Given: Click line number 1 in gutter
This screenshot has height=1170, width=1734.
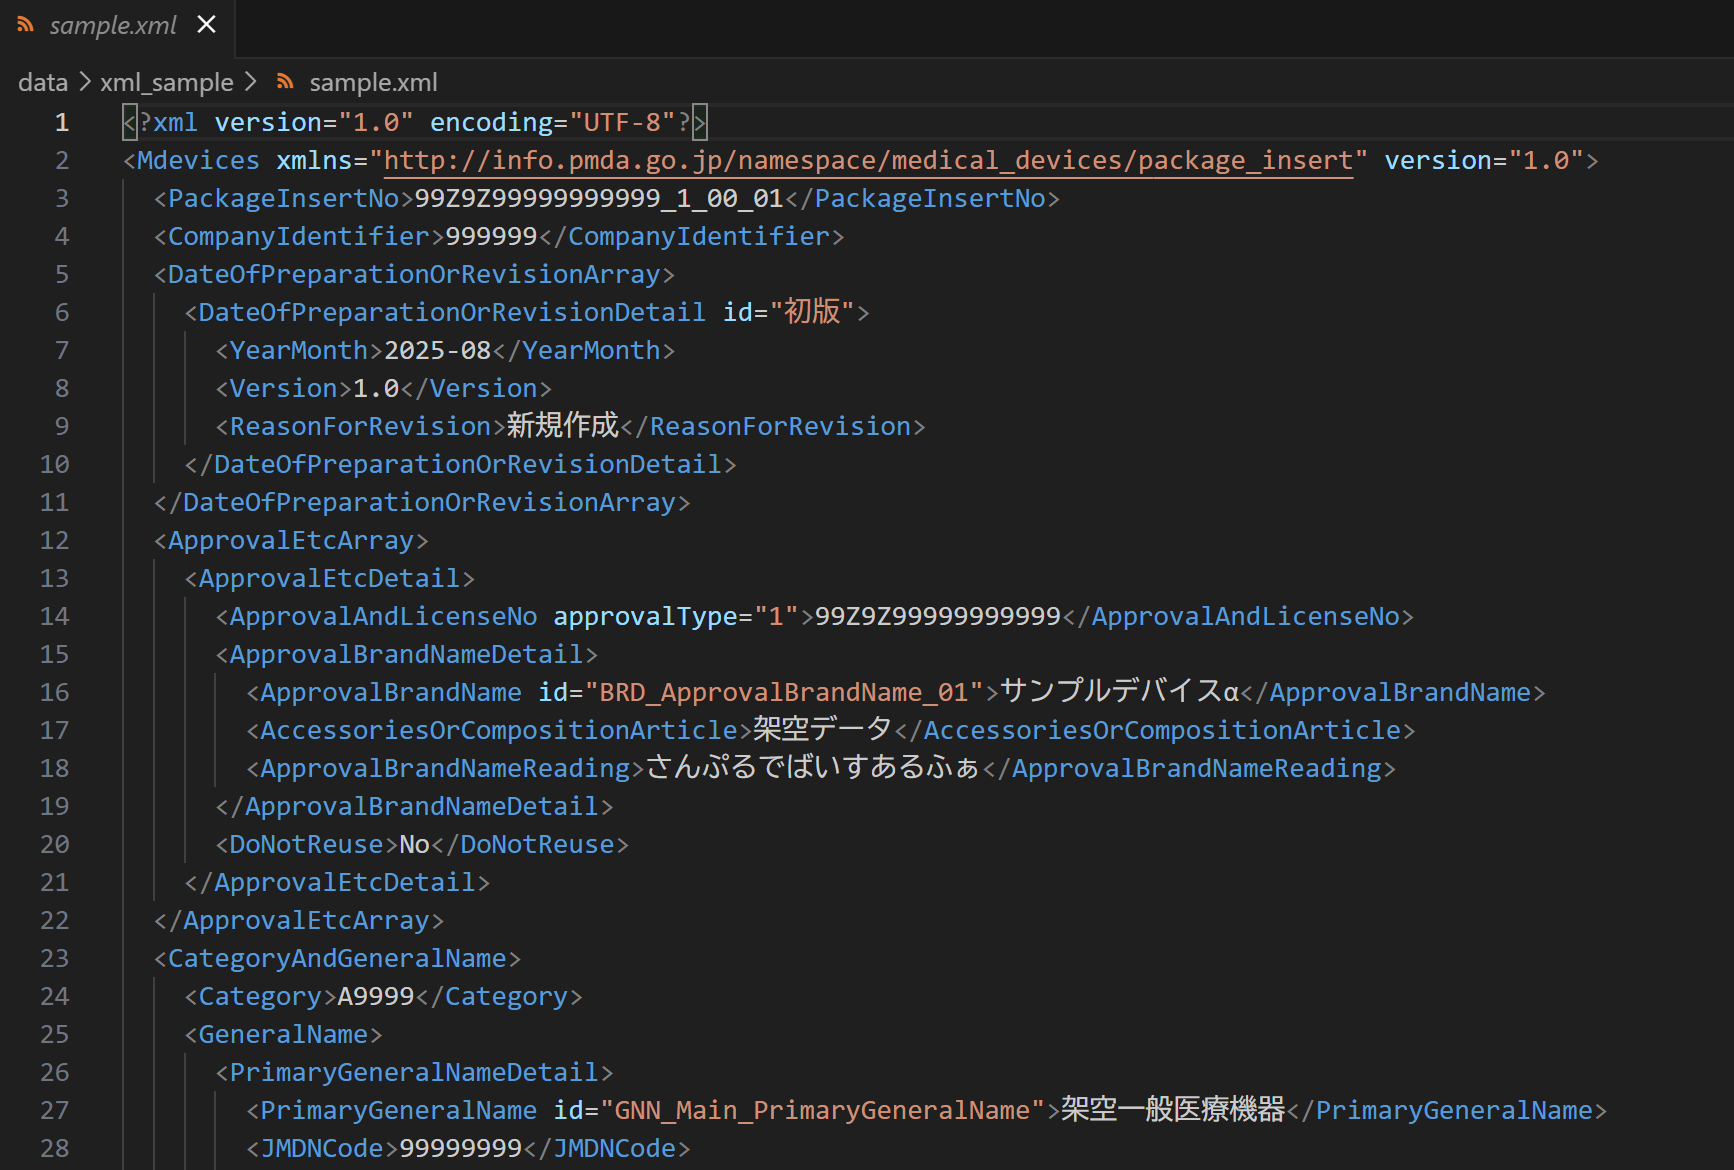Looking at the screenshot, I should [61, 122].
